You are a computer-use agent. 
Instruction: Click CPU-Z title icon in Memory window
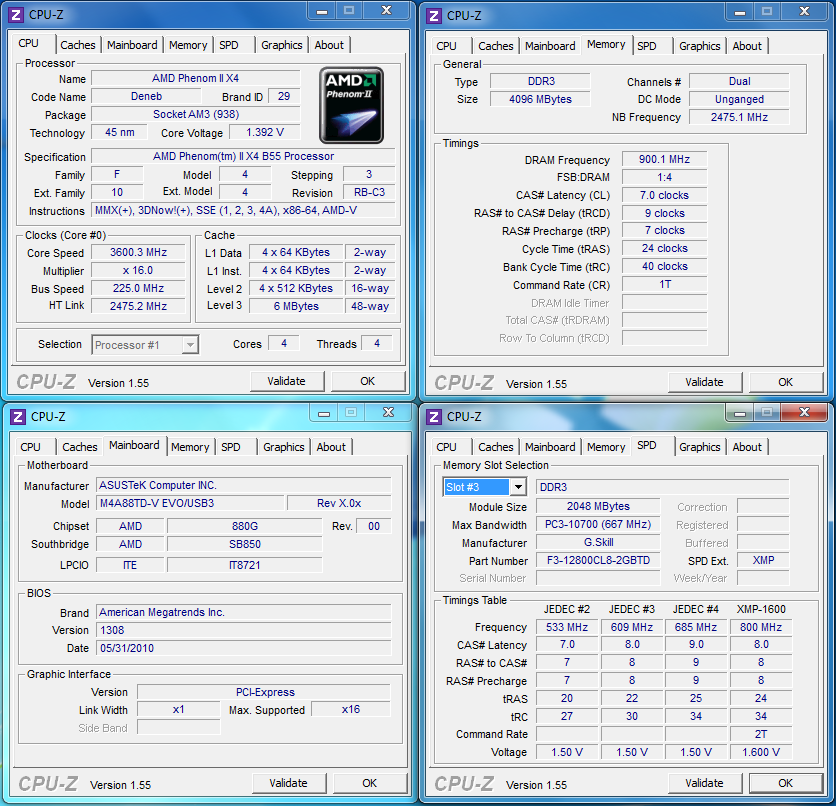pyautogui.click(x=434, y=16)
